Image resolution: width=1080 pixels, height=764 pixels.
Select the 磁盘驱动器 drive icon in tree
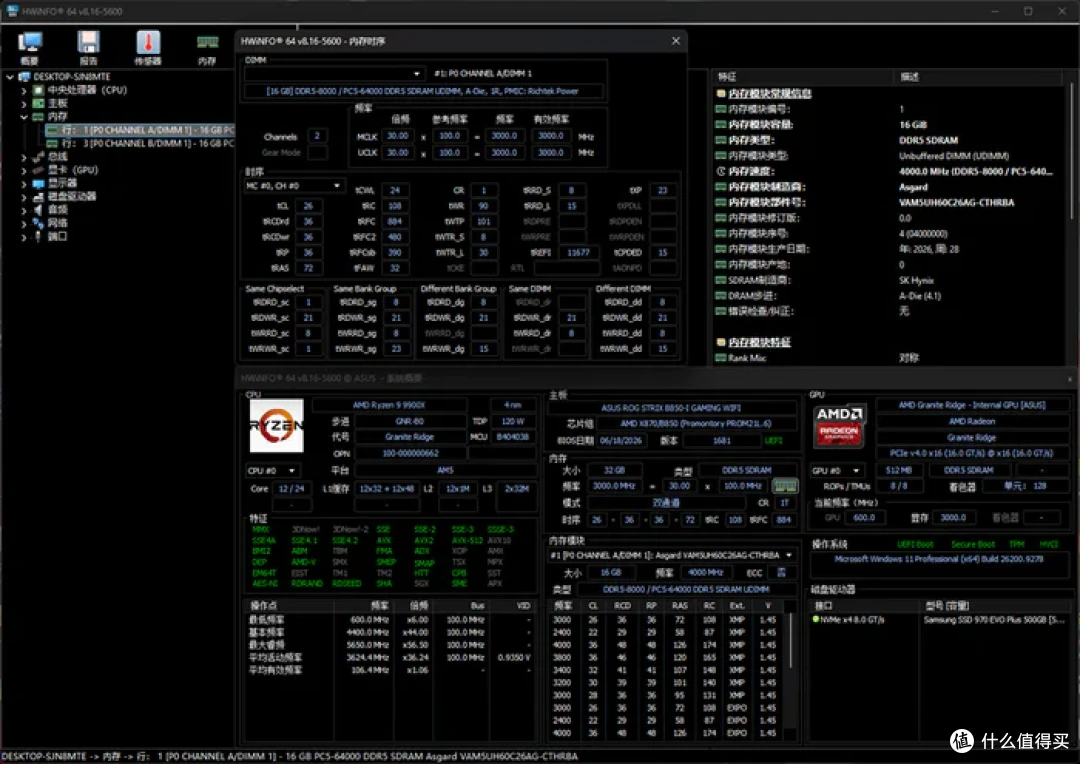click(x=39, y=196)
